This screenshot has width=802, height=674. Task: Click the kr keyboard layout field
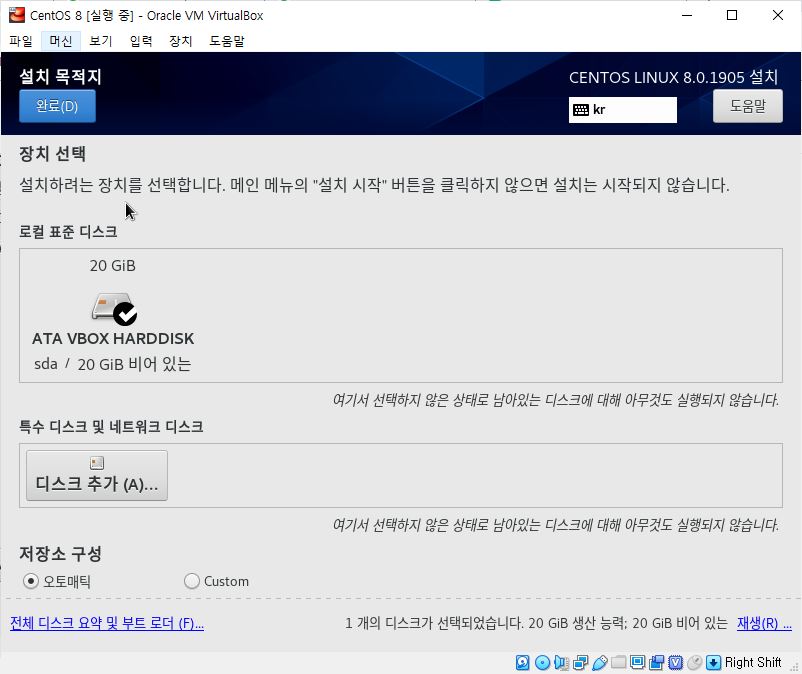coord(622,110)
